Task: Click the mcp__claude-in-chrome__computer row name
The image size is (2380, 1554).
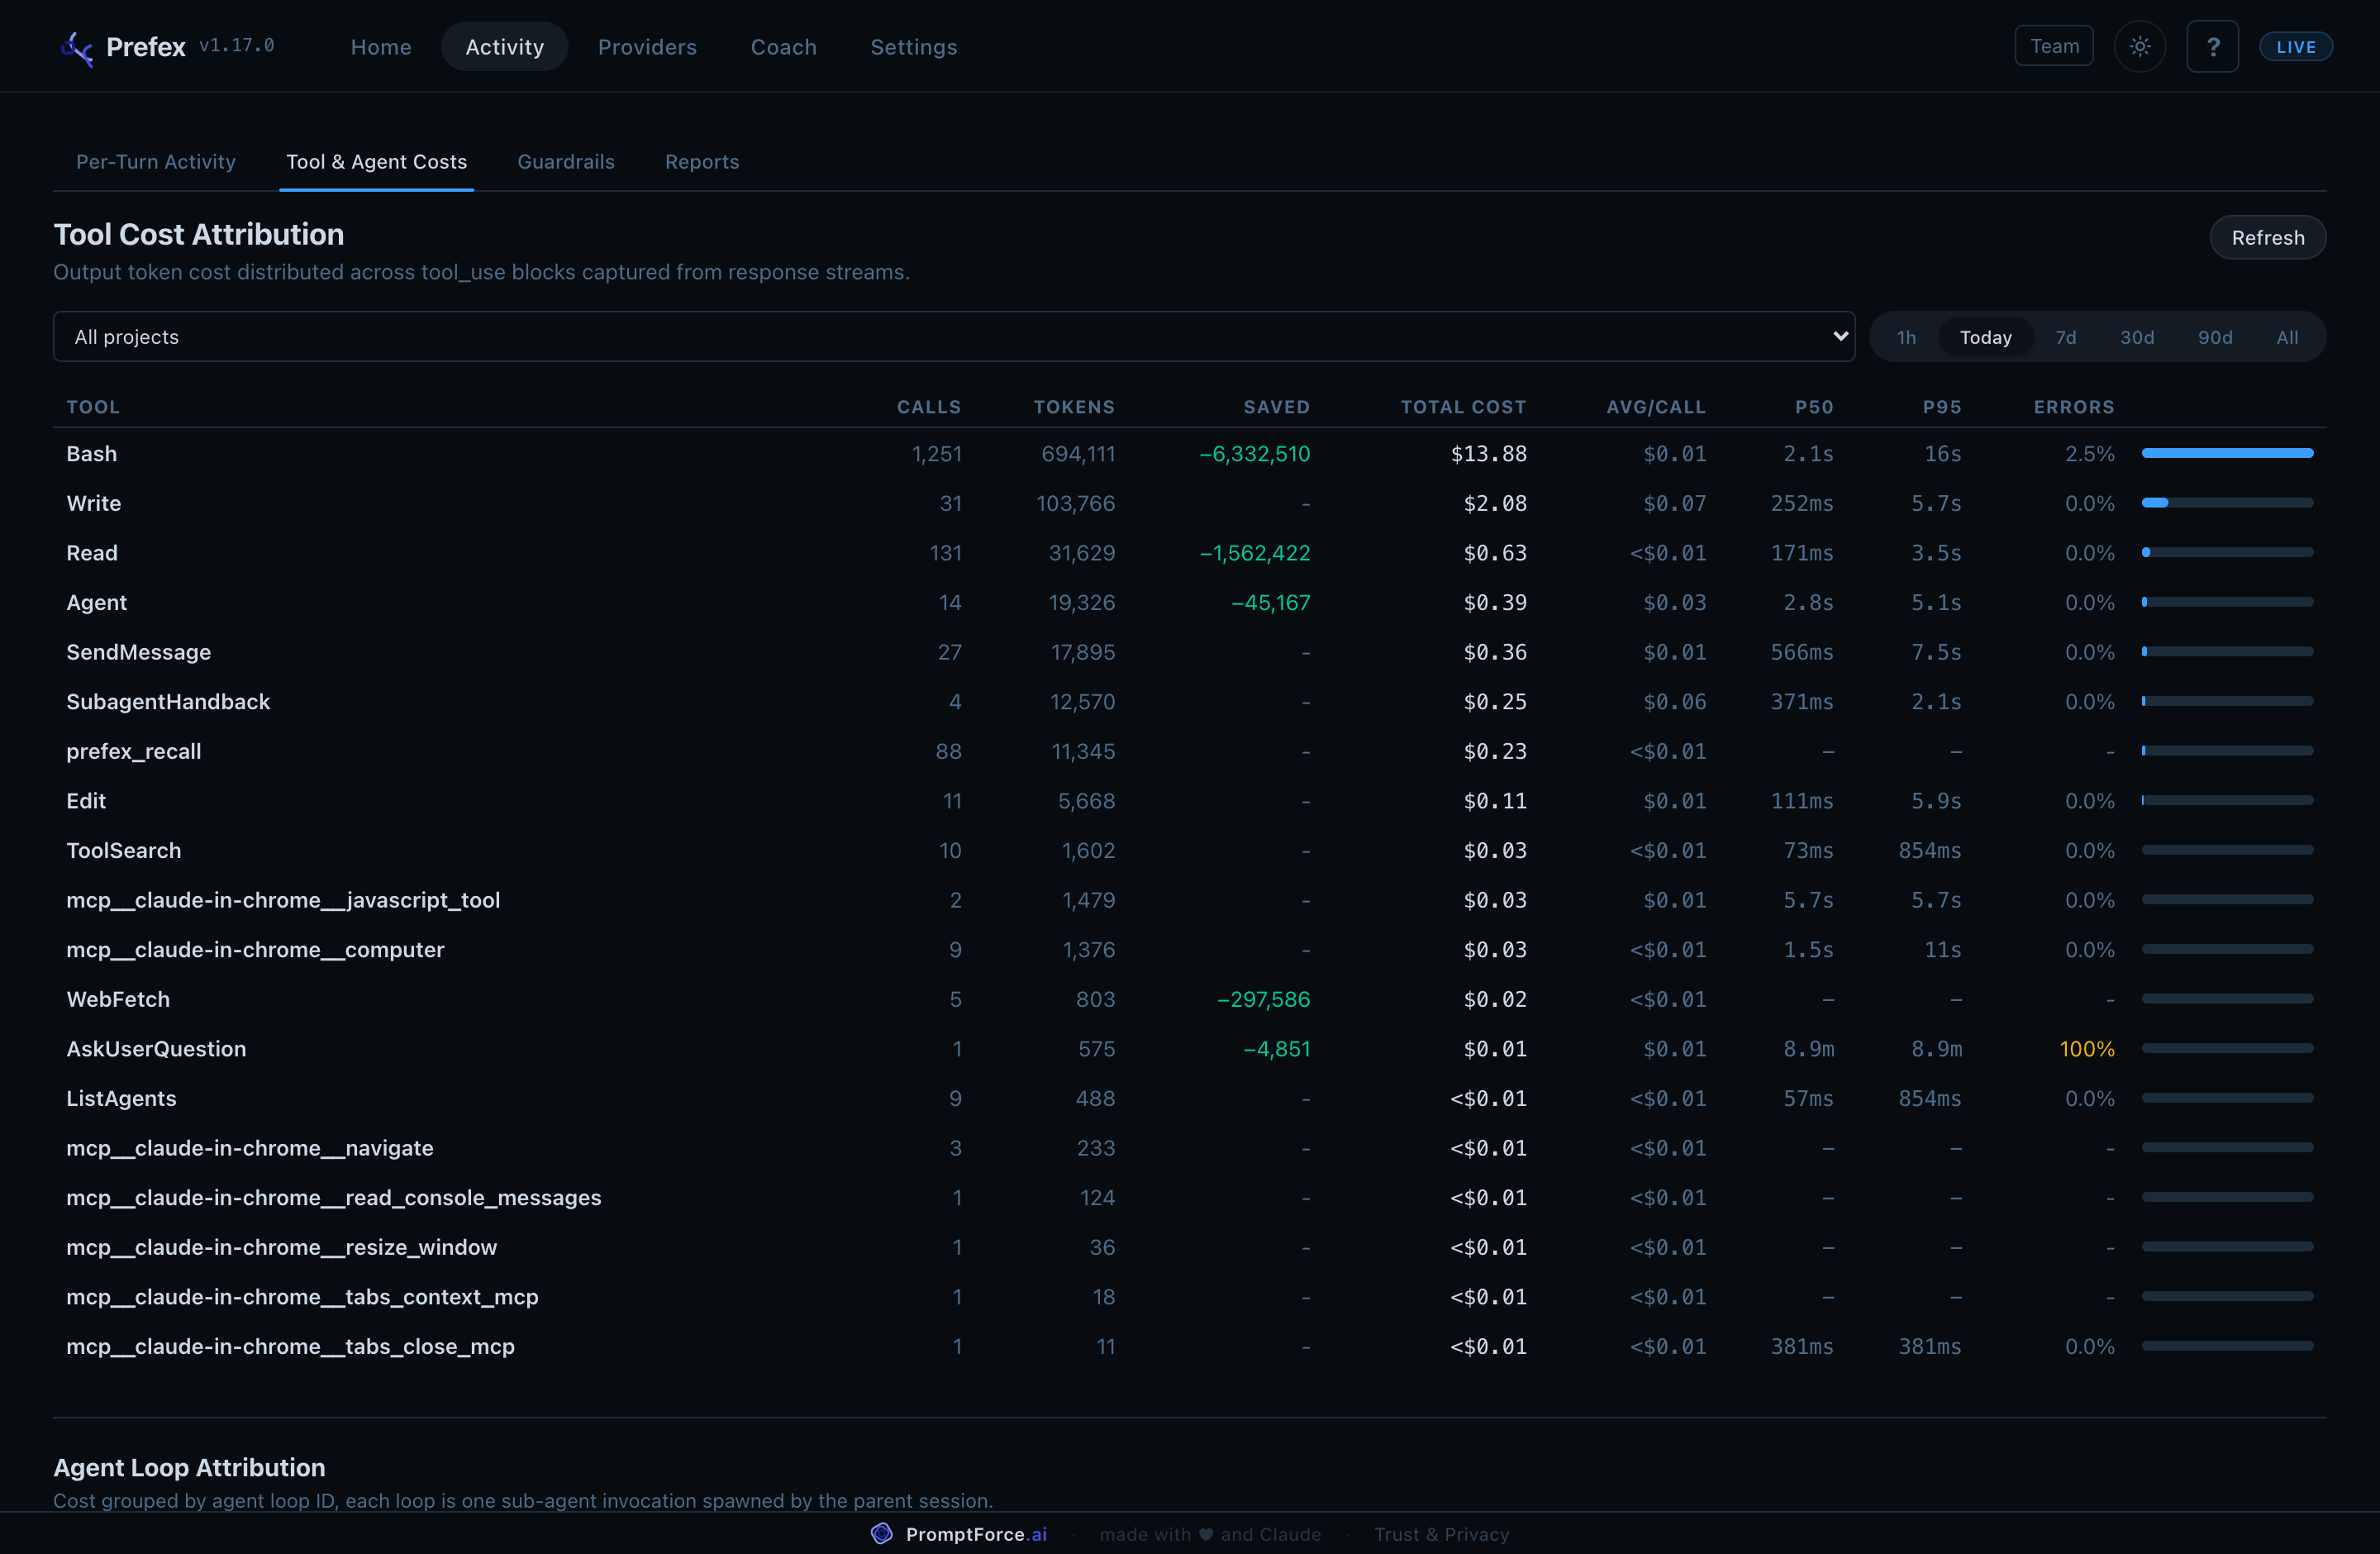Action: pyautogui.click(x=255, y=950)
